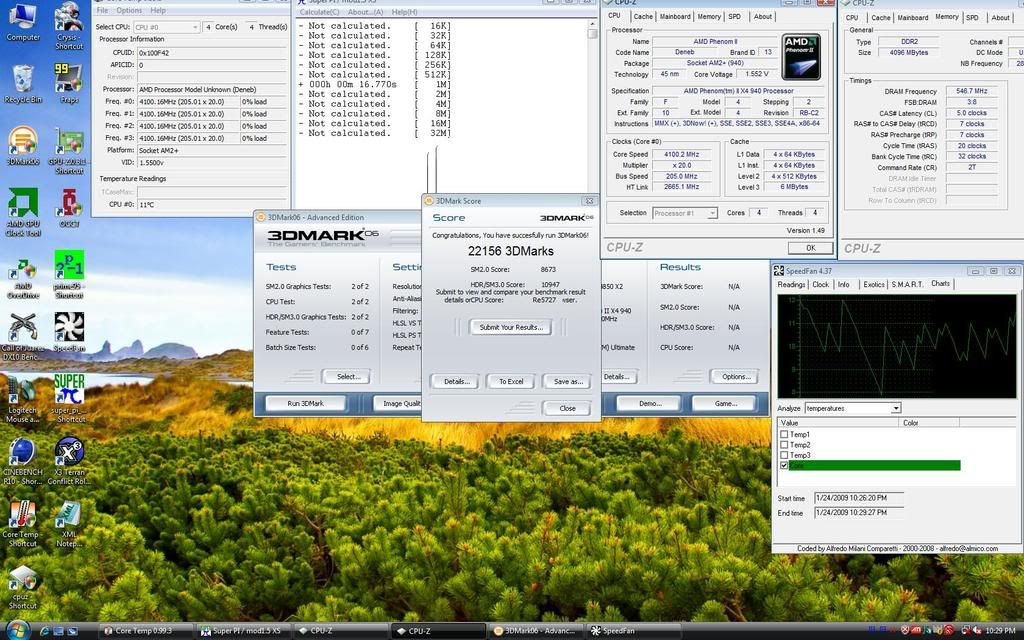Switch to Super PI taskbar button
This screenshot has width=1024, height=640.
(244, 631)
